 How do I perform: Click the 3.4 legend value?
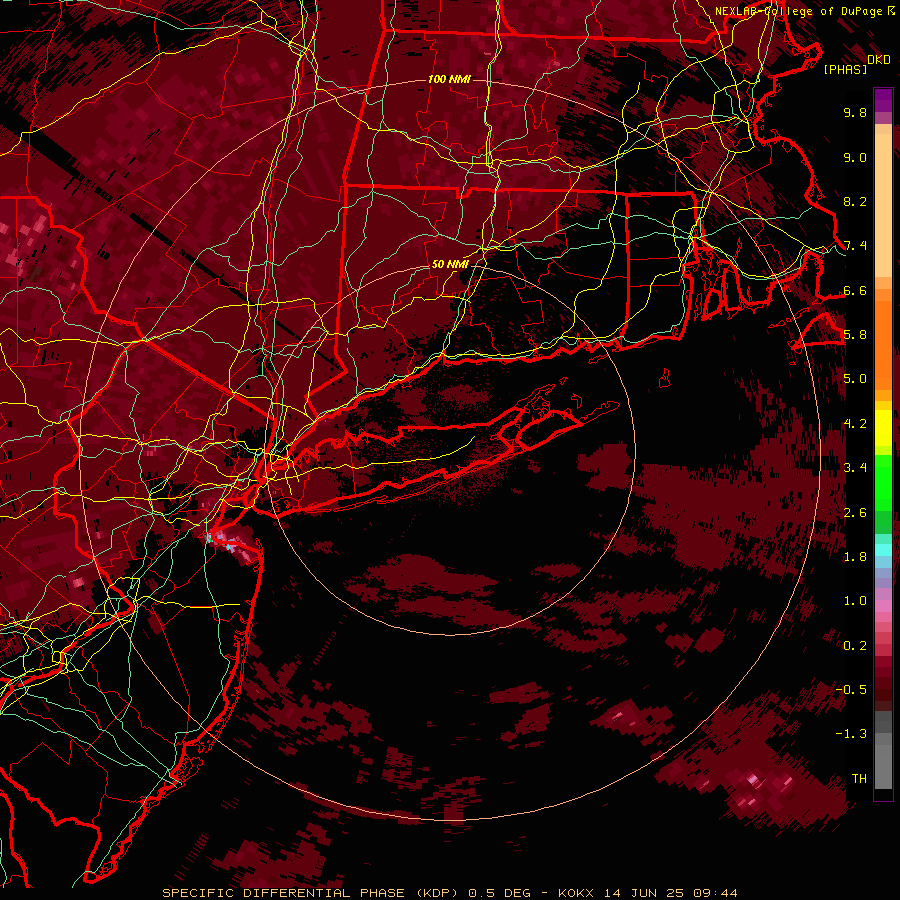(855, 468)
